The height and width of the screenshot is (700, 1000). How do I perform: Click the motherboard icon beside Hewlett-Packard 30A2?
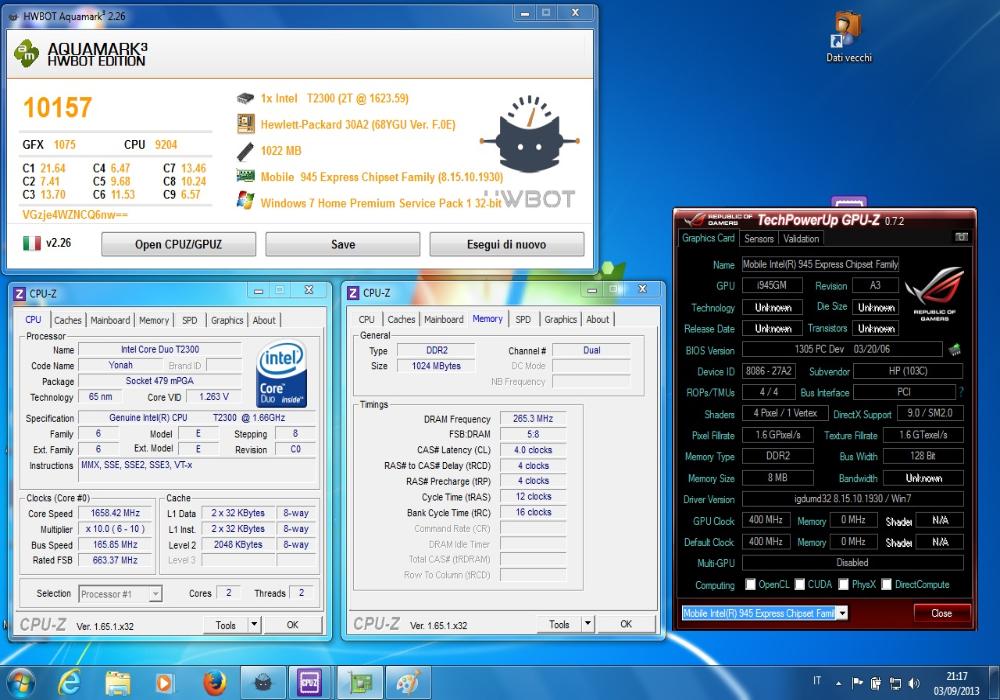[x=246, y=124]
